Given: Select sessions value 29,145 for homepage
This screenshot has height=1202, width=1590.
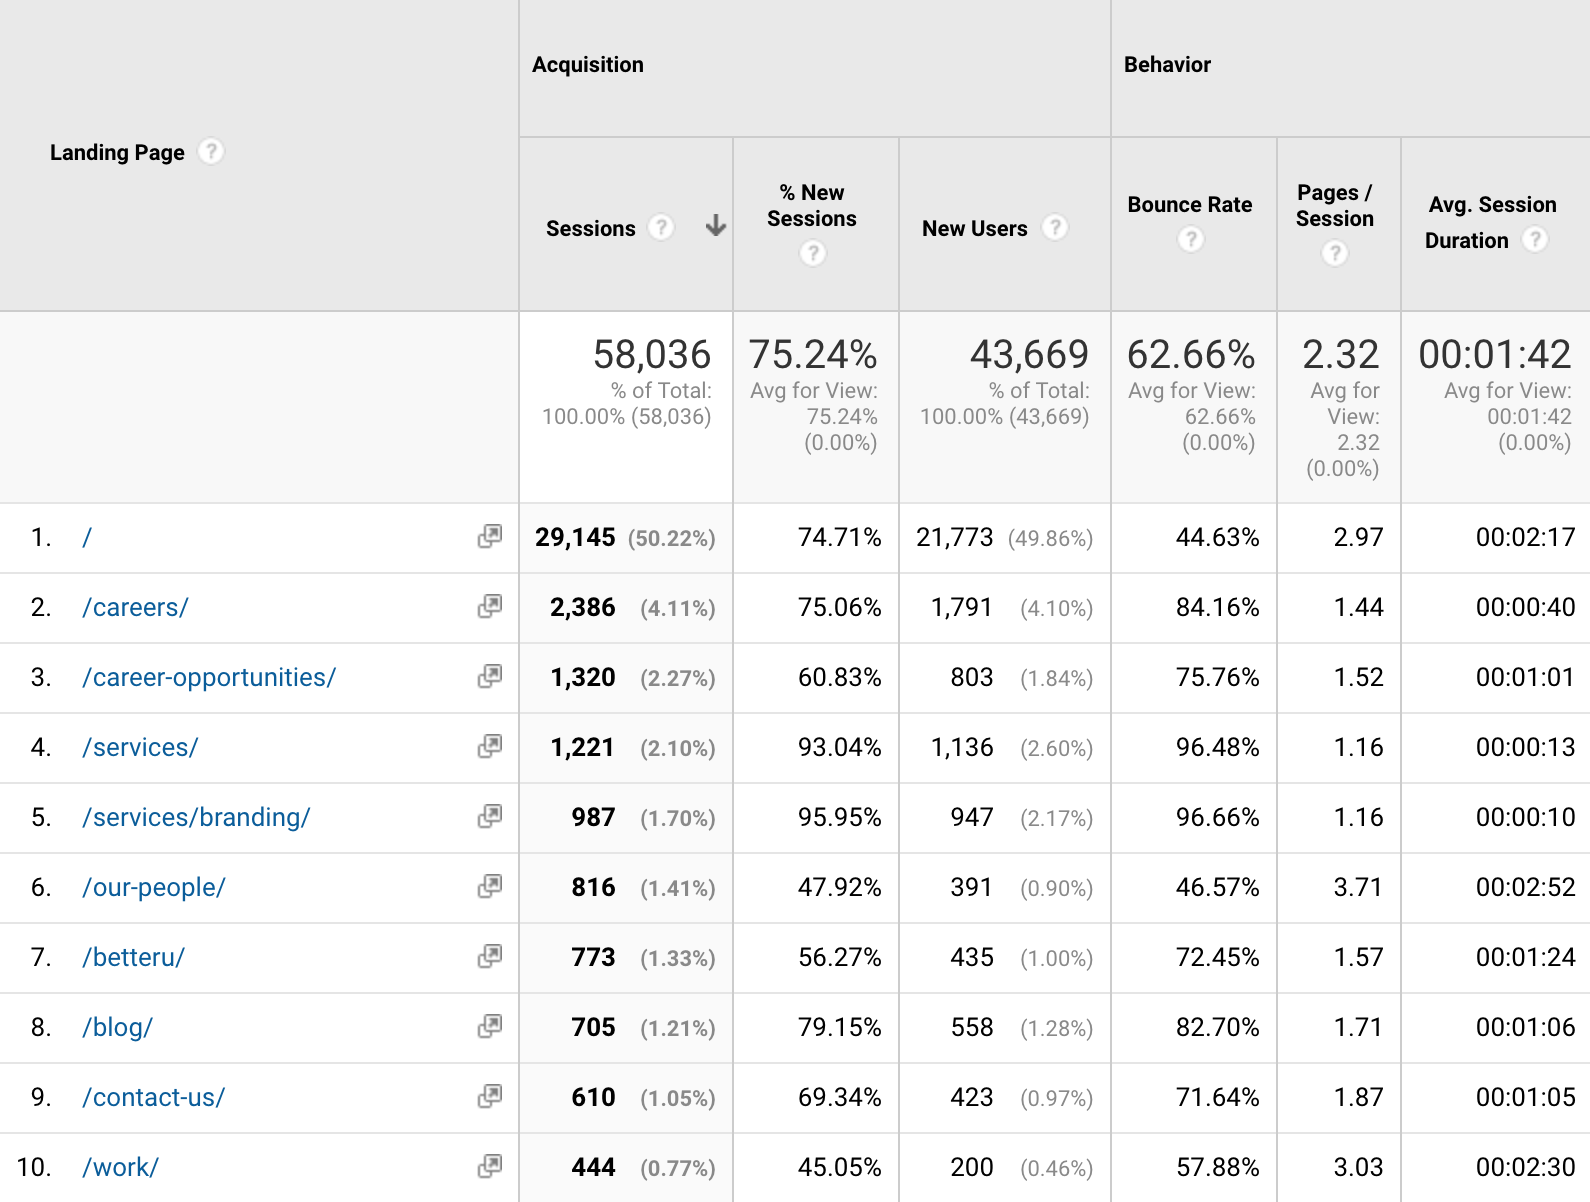Looking at the screenshot, I should tap(575, 538).
